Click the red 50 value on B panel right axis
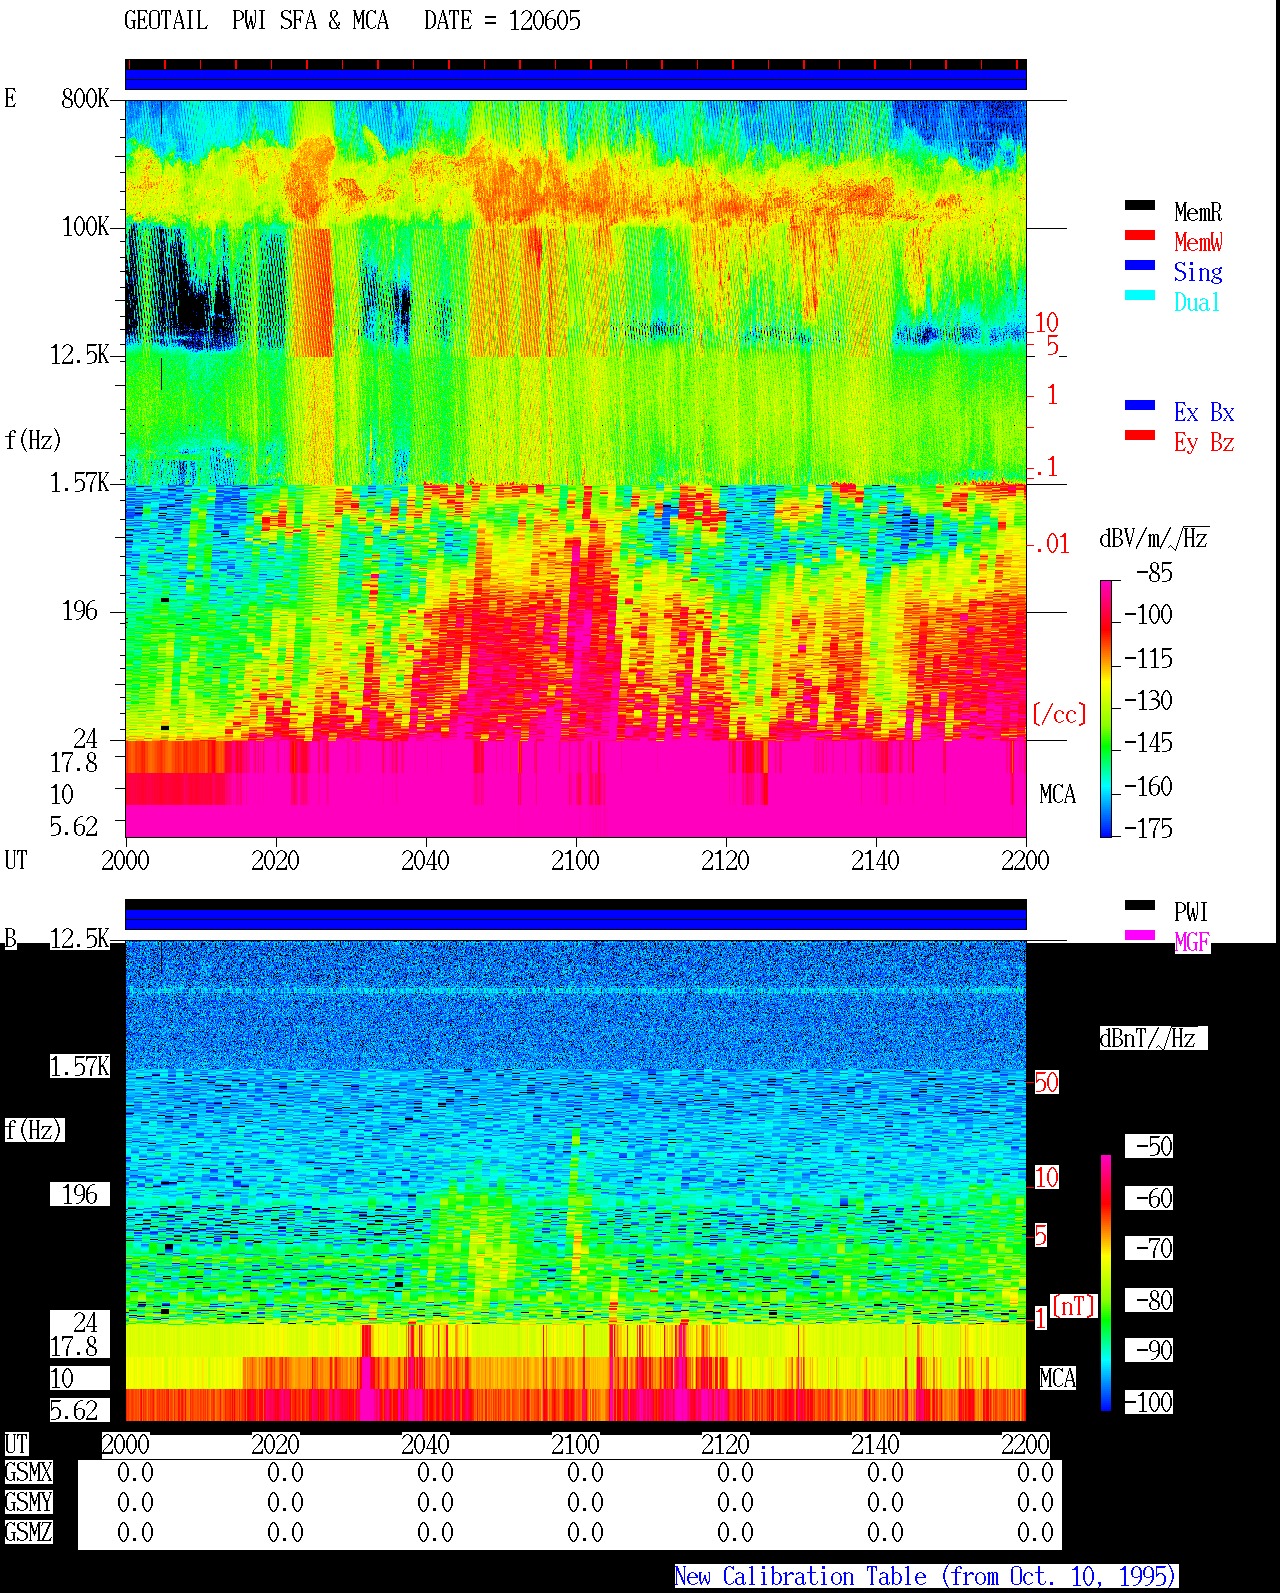 [x=1046, y=1083]
